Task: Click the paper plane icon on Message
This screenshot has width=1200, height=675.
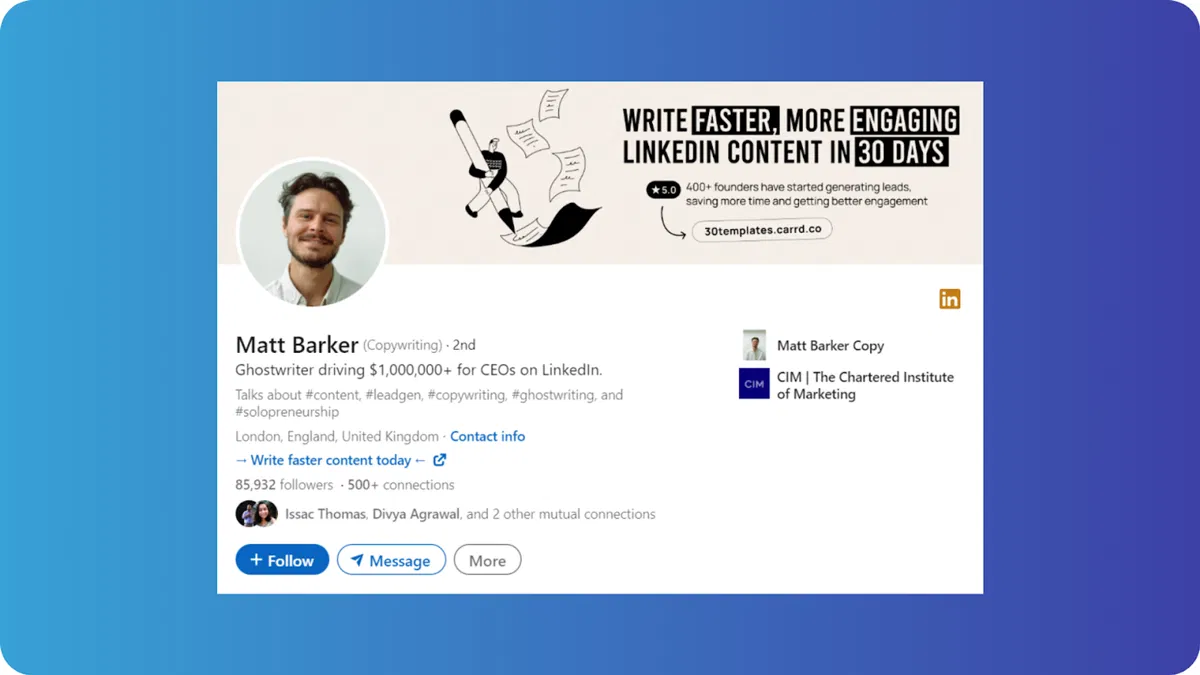Action: 357,560
